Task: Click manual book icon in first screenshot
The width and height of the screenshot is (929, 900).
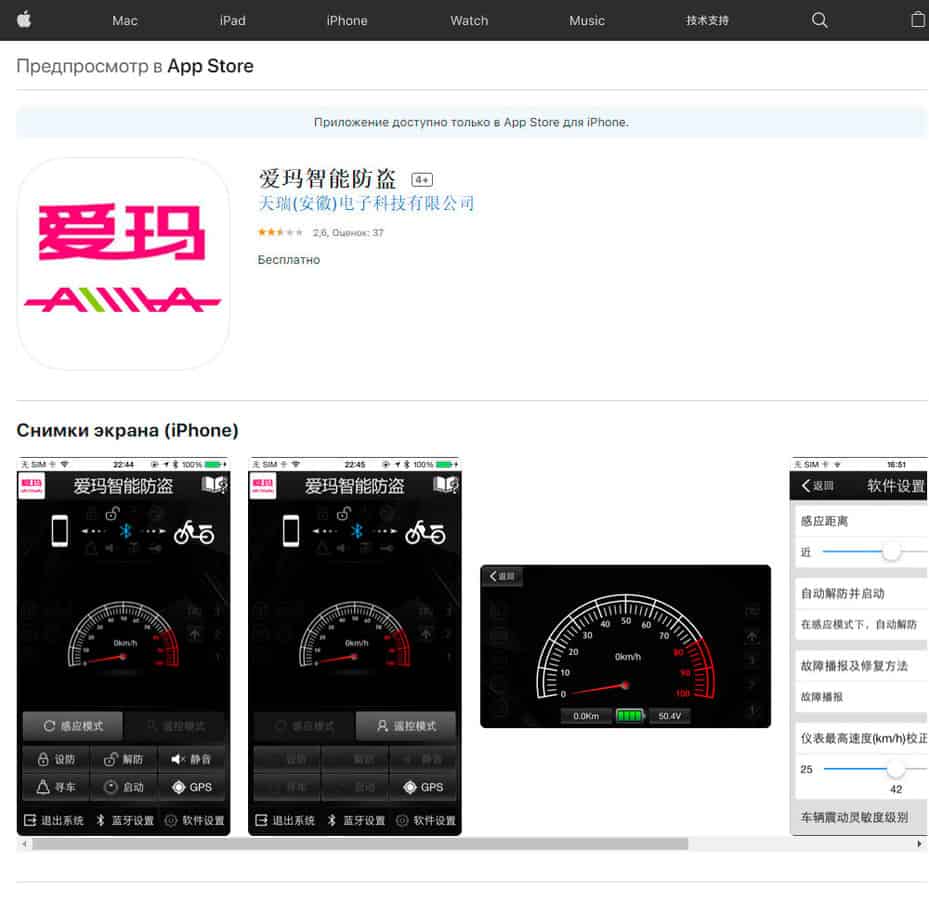Action: [x=214, y=485]
